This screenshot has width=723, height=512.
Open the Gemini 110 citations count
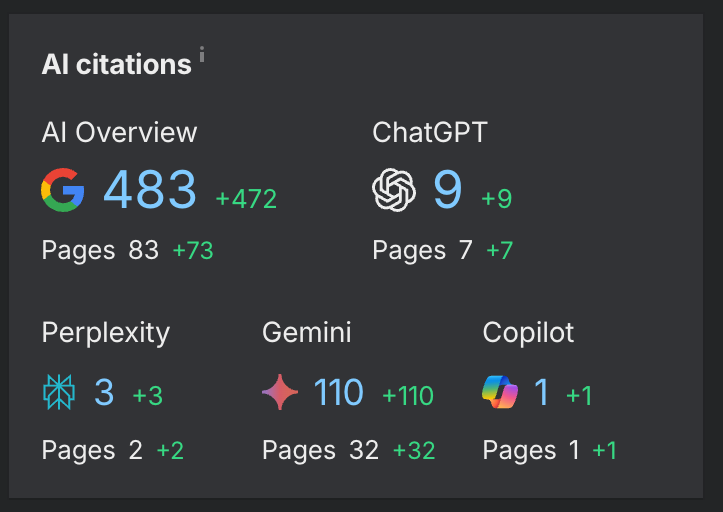point(338,393)
